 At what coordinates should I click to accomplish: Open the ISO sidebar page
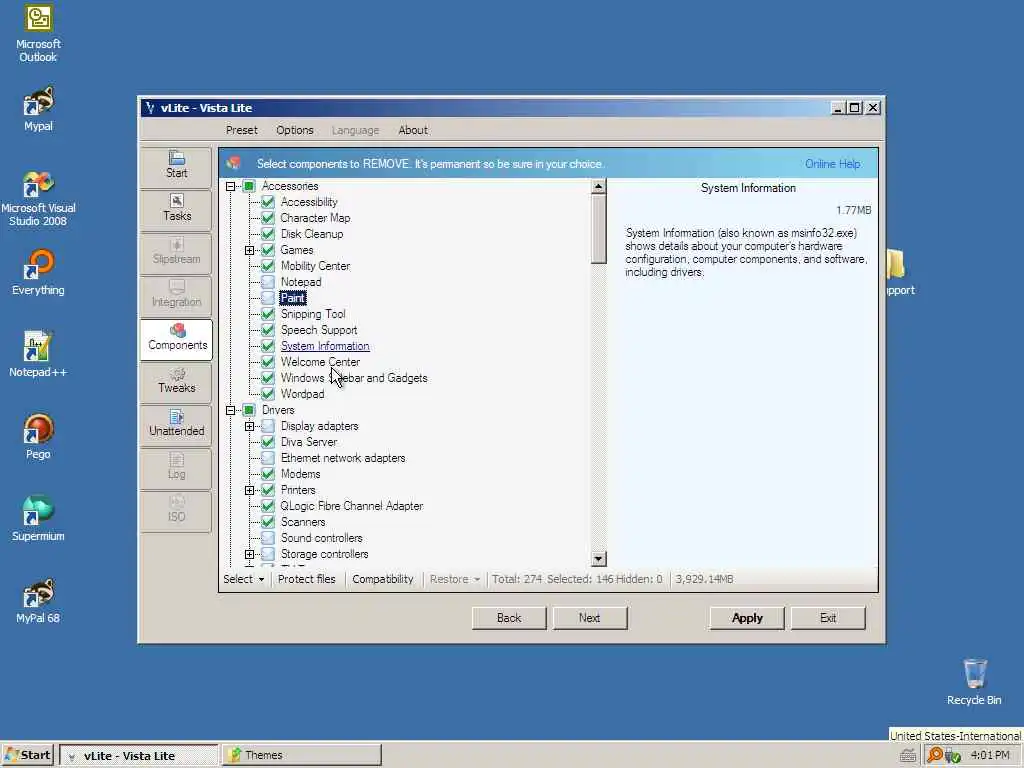[176, 510]
